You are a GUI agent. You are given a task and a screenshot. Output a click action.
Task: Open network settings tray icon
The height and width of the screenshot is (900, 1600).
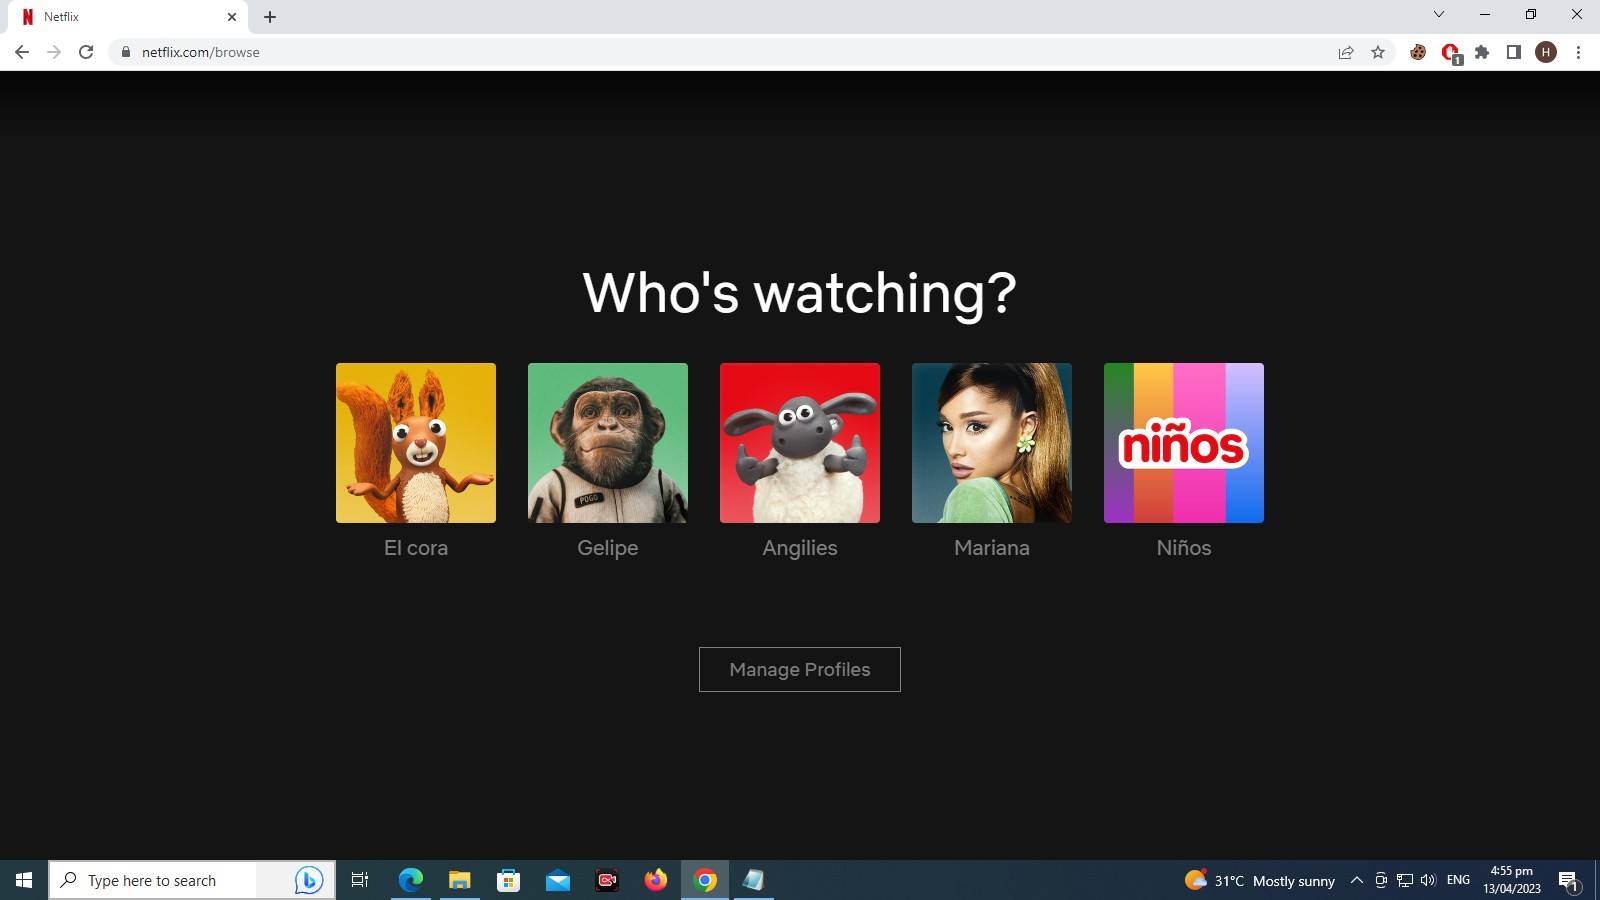pyautogui.click(x=1405, y=880)
